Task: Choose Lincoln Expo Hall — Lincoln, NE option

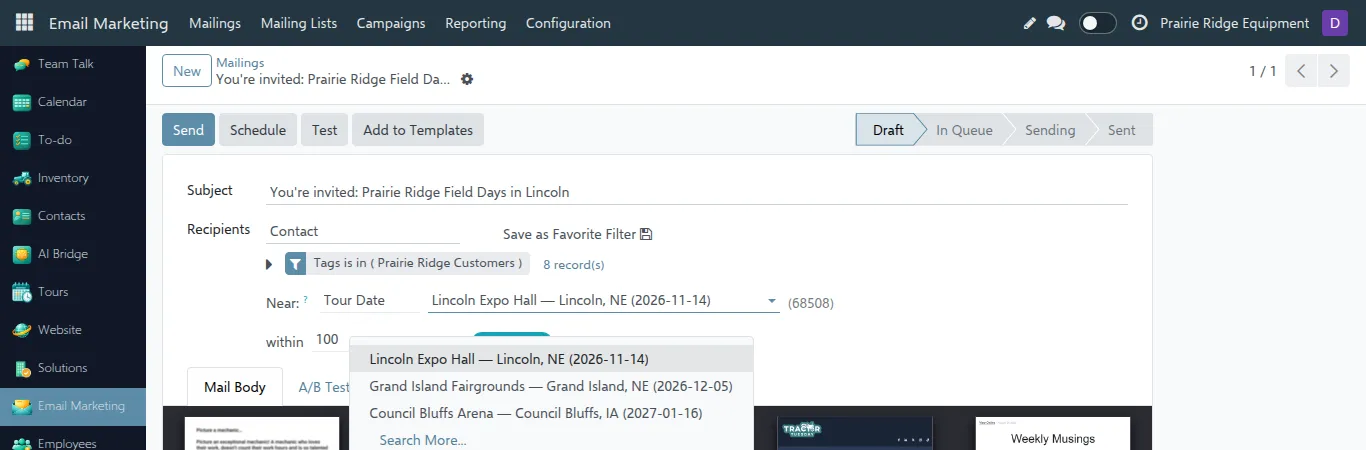Action: coord(551,359)
